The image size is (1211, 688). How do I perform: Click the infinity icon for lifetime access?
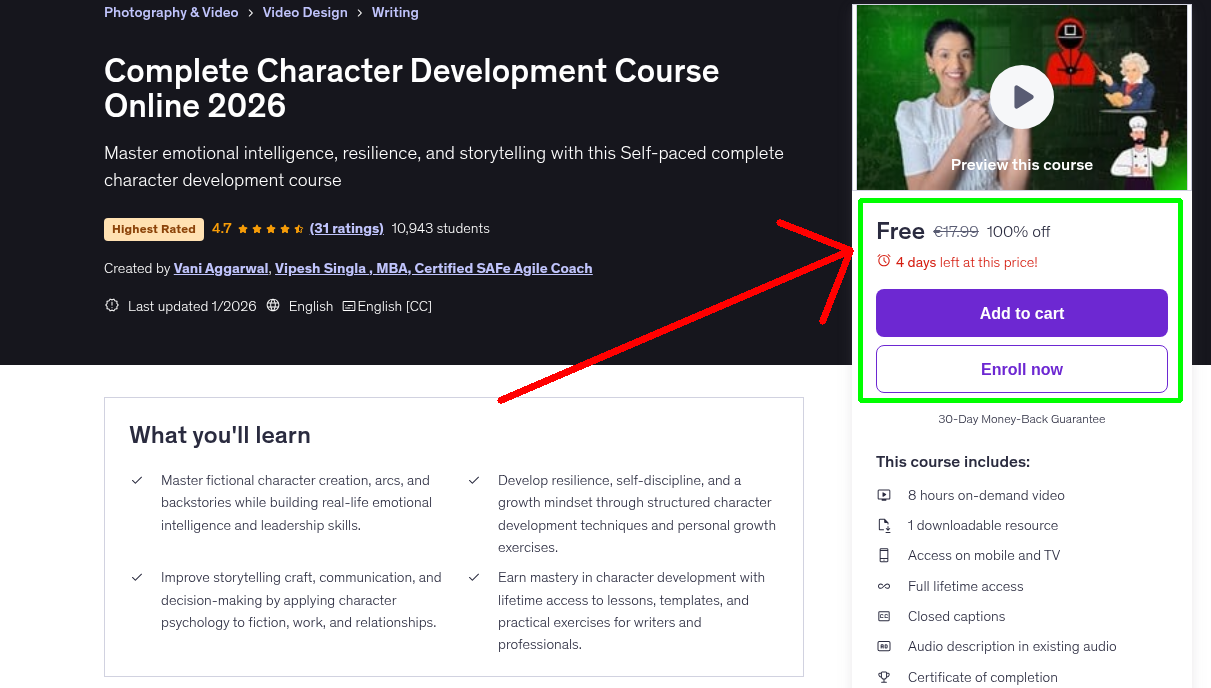pos(884,586)
